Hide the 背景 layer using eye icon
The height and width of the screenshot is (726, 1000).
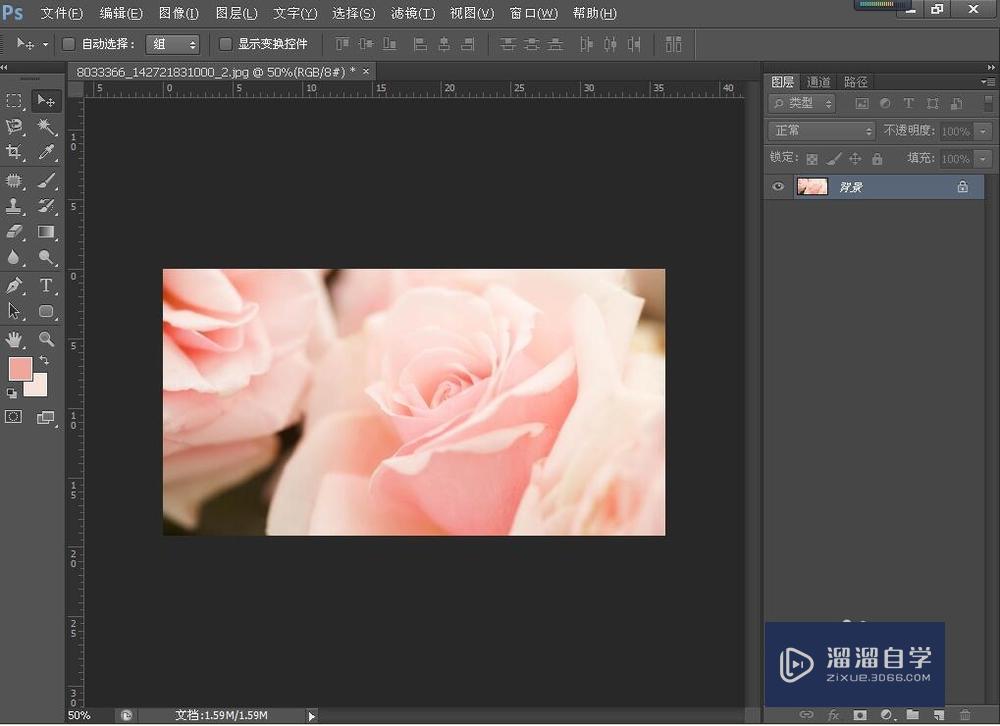(778, 187)
